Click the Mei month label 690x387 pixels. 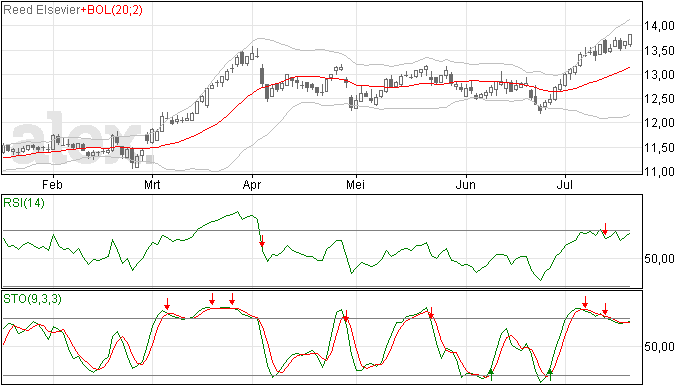click(355, 184)
